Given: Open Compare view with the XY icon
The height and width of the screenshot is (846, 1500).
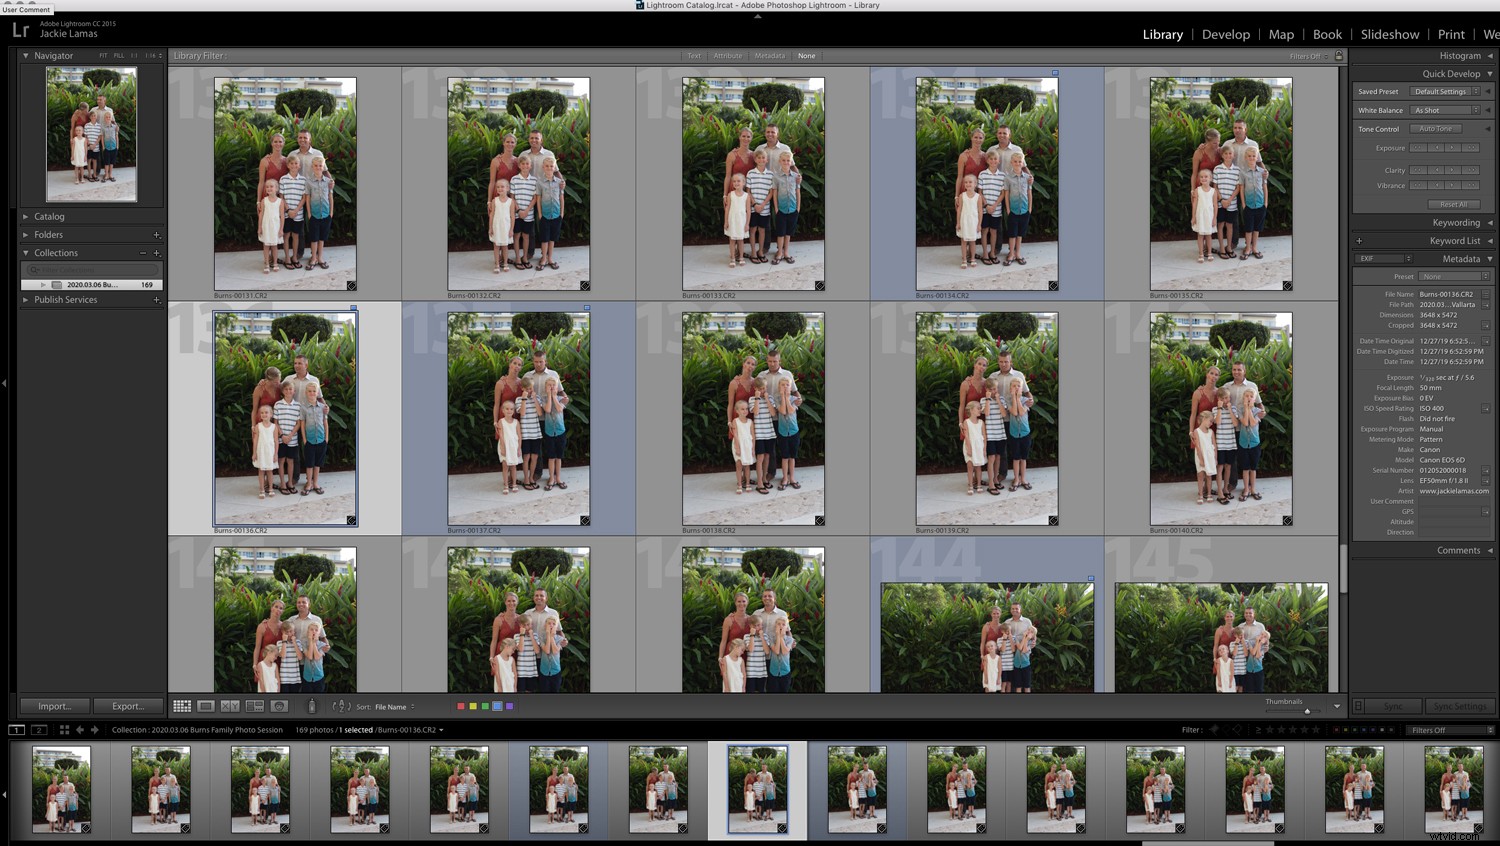Looking at the screenshot, I should 230,707.
